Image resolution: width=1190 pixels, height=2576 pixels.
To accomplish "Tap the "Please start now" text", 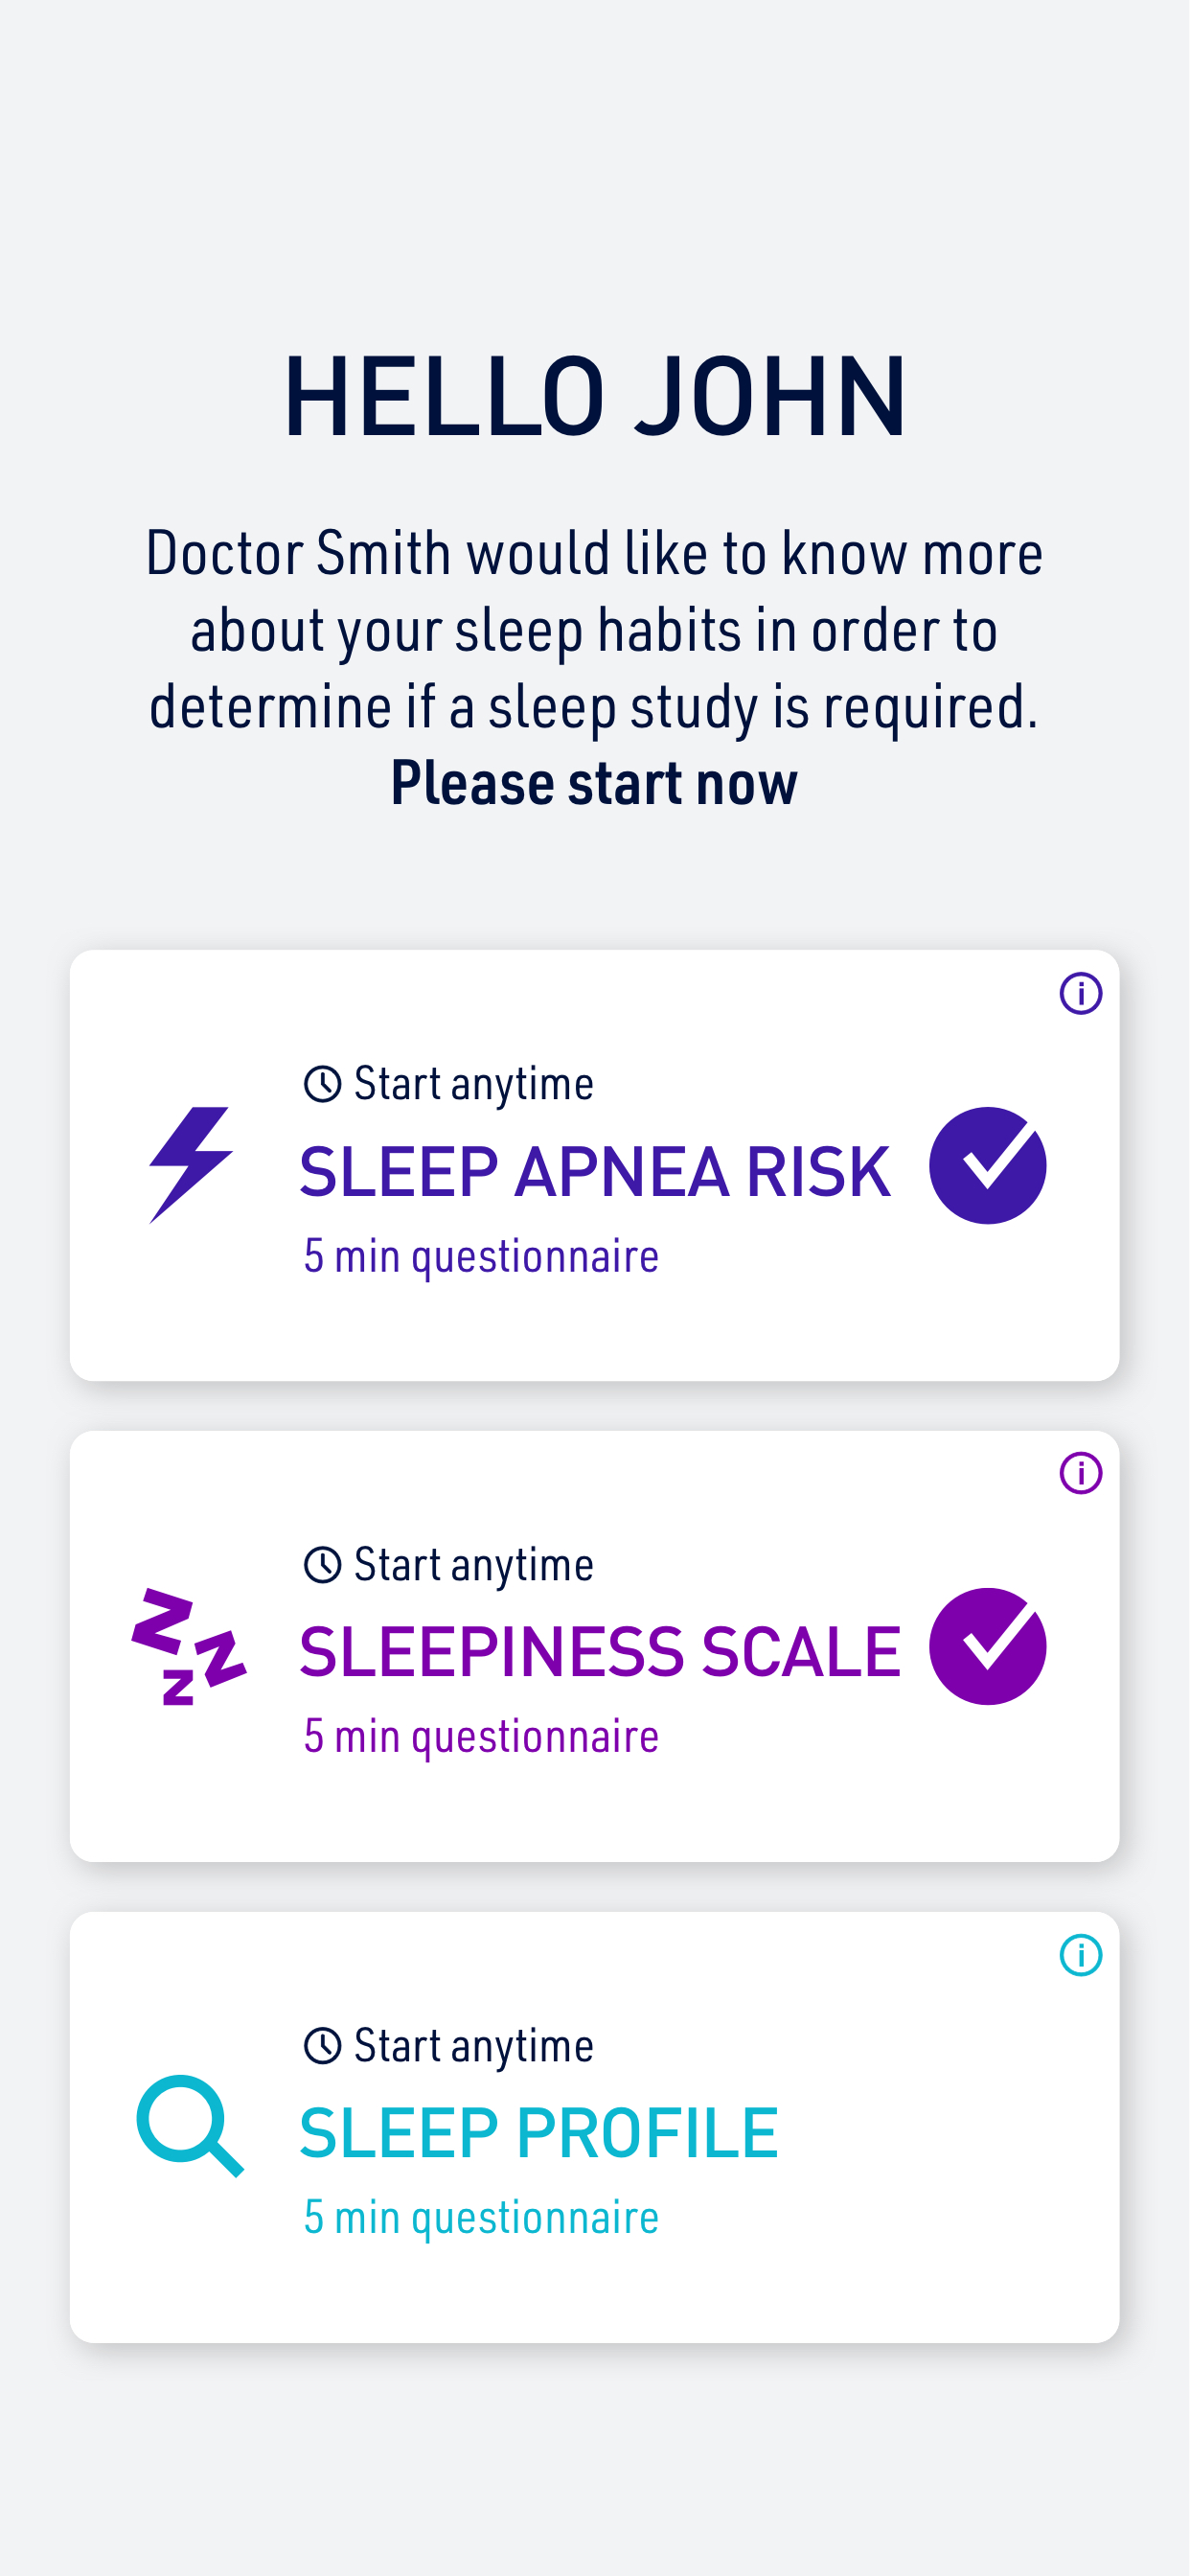I will coord(594,782).
